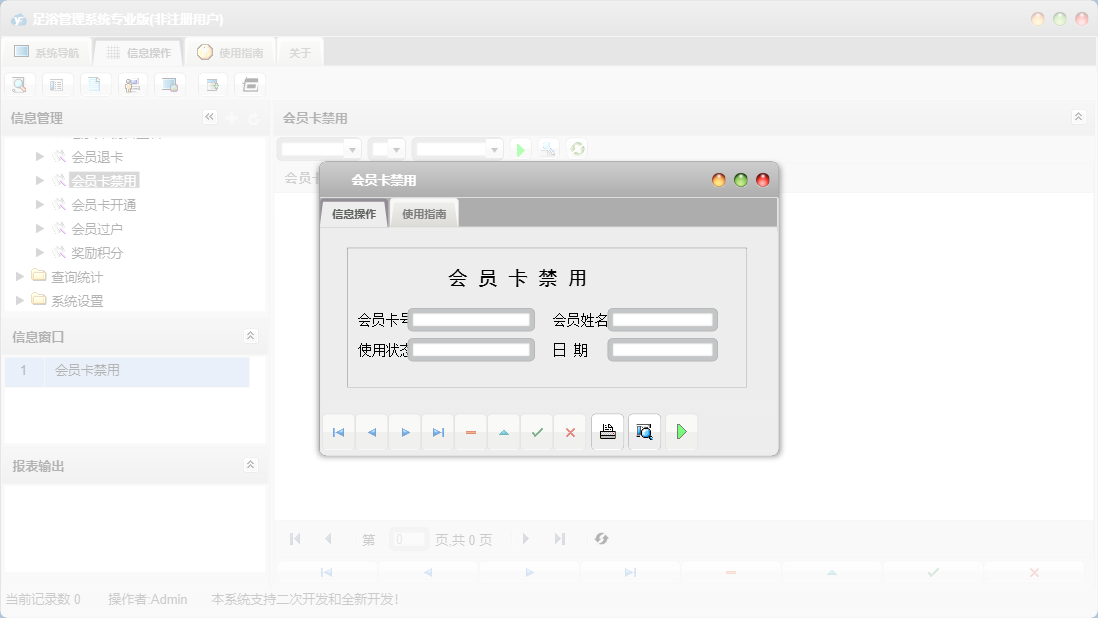Click the refresh icon next to pagination
The height and width of the screenshot is (618, 1098).
(601, 539)
